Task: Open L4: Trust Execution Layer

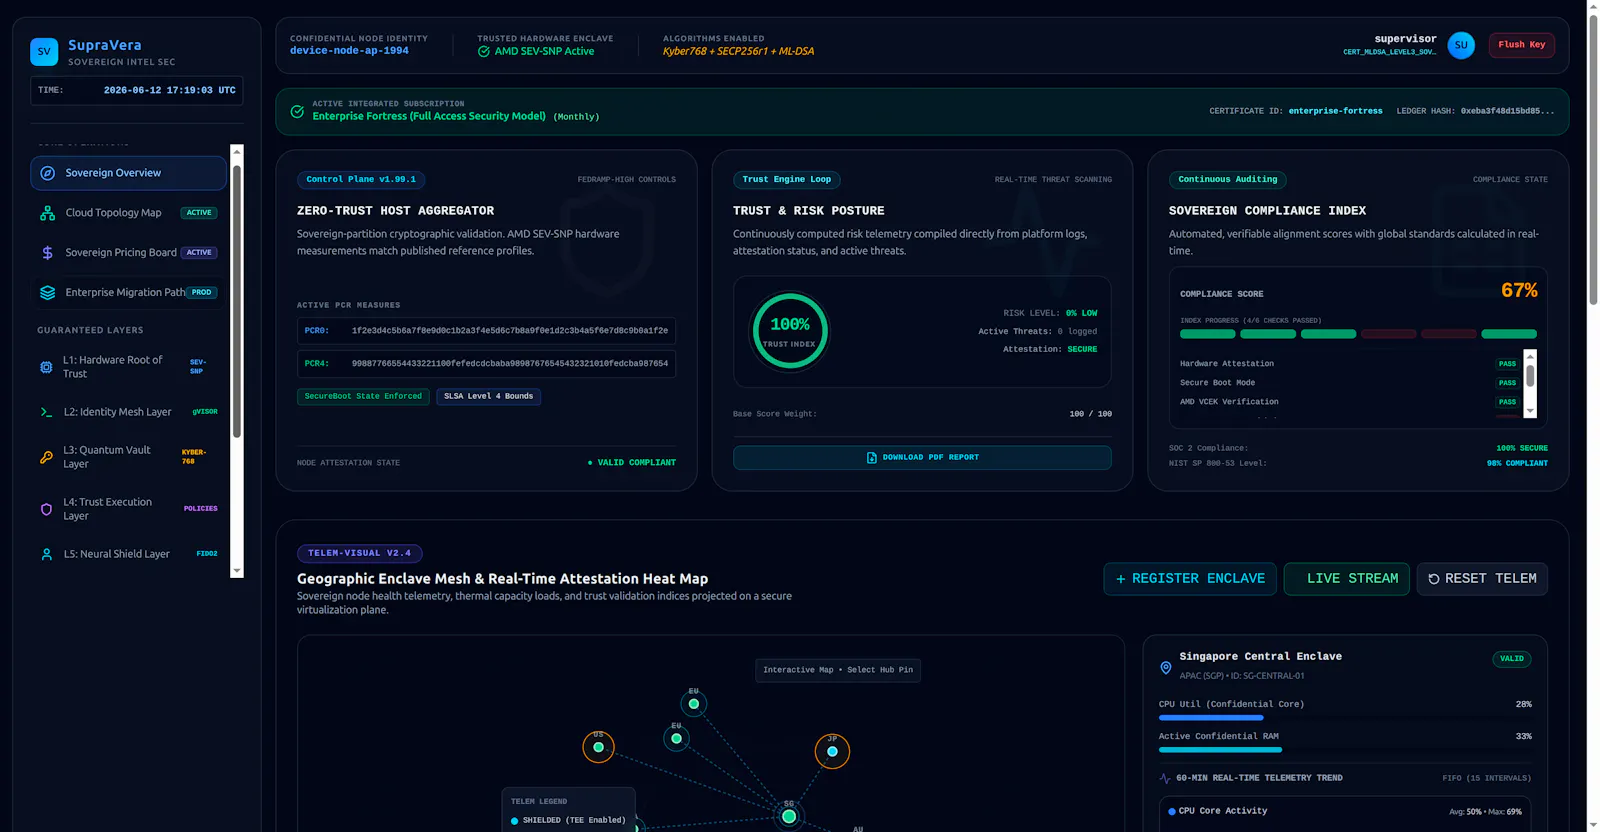Action: click(x=128, y=509)
